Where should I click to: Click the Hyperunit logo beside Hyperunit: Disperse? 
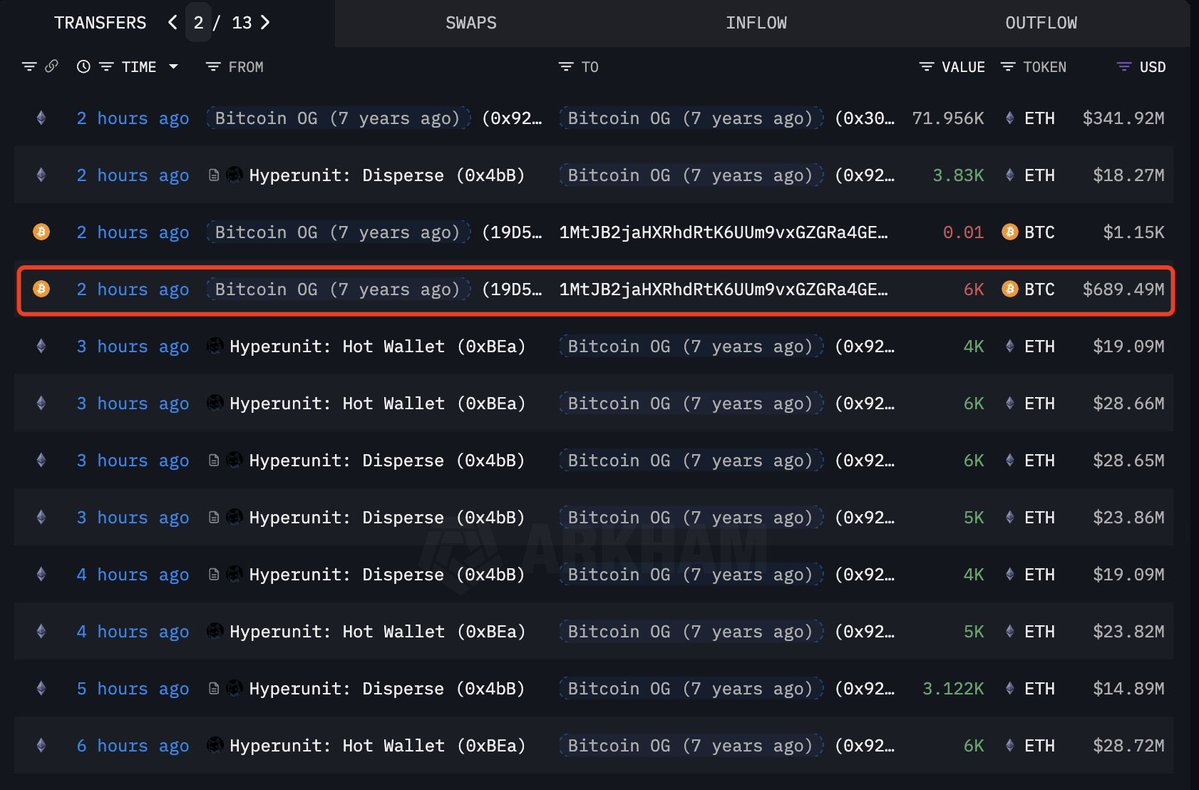point(234,175)
